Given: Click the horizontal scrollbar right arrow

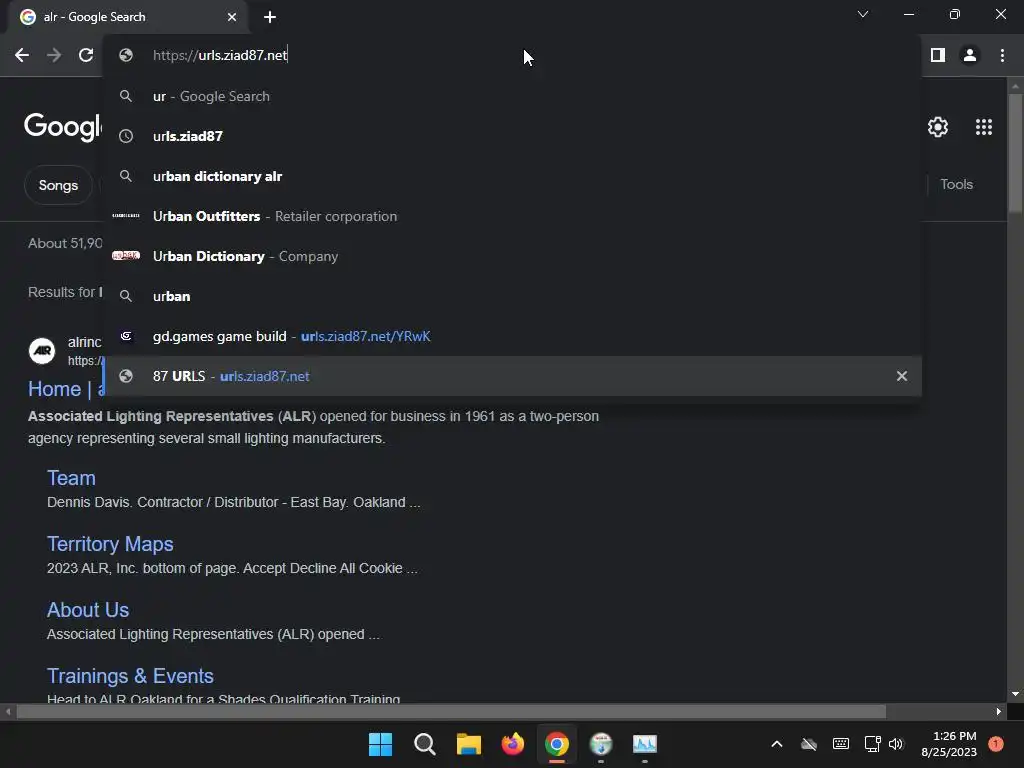Looking at the screenshot, I should [x=999, y=711].
